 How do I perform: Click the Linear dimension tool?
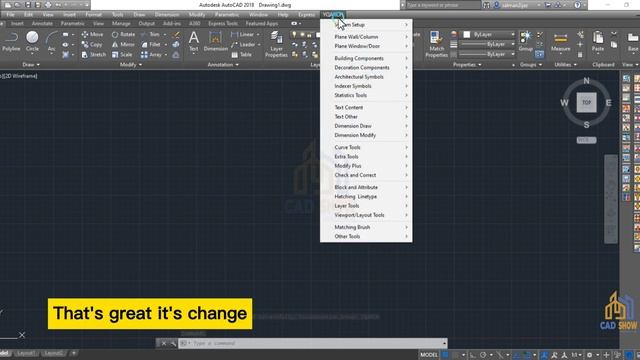242,34
